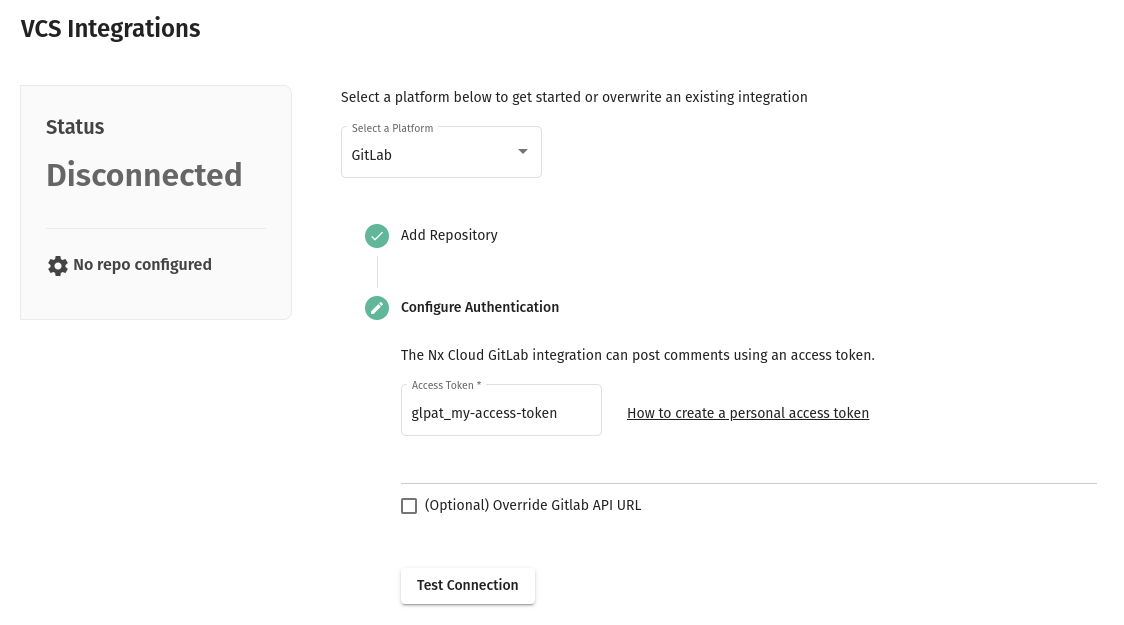Click the green checkmark on the Add Repository step

coord(377,236)
